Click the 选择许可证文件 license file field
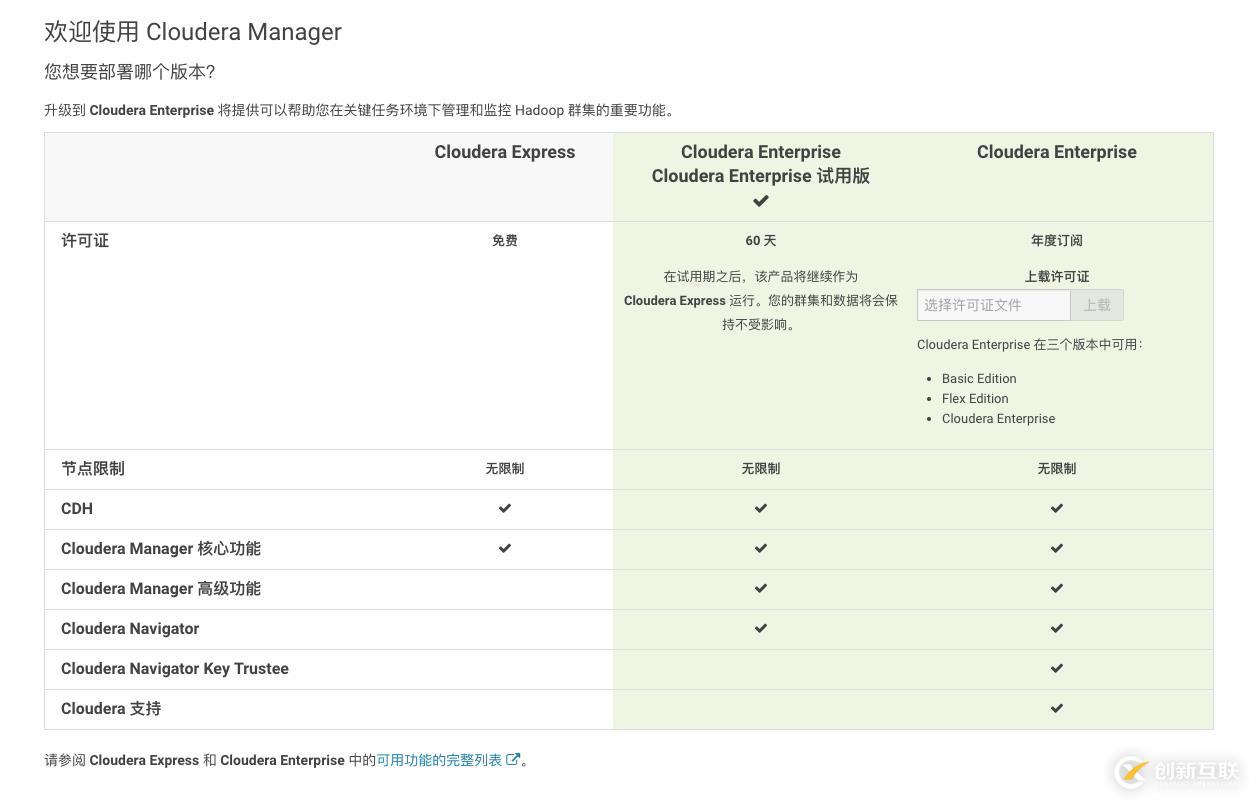The height and width of the screenshot is (801, 1249). (993, 305)
